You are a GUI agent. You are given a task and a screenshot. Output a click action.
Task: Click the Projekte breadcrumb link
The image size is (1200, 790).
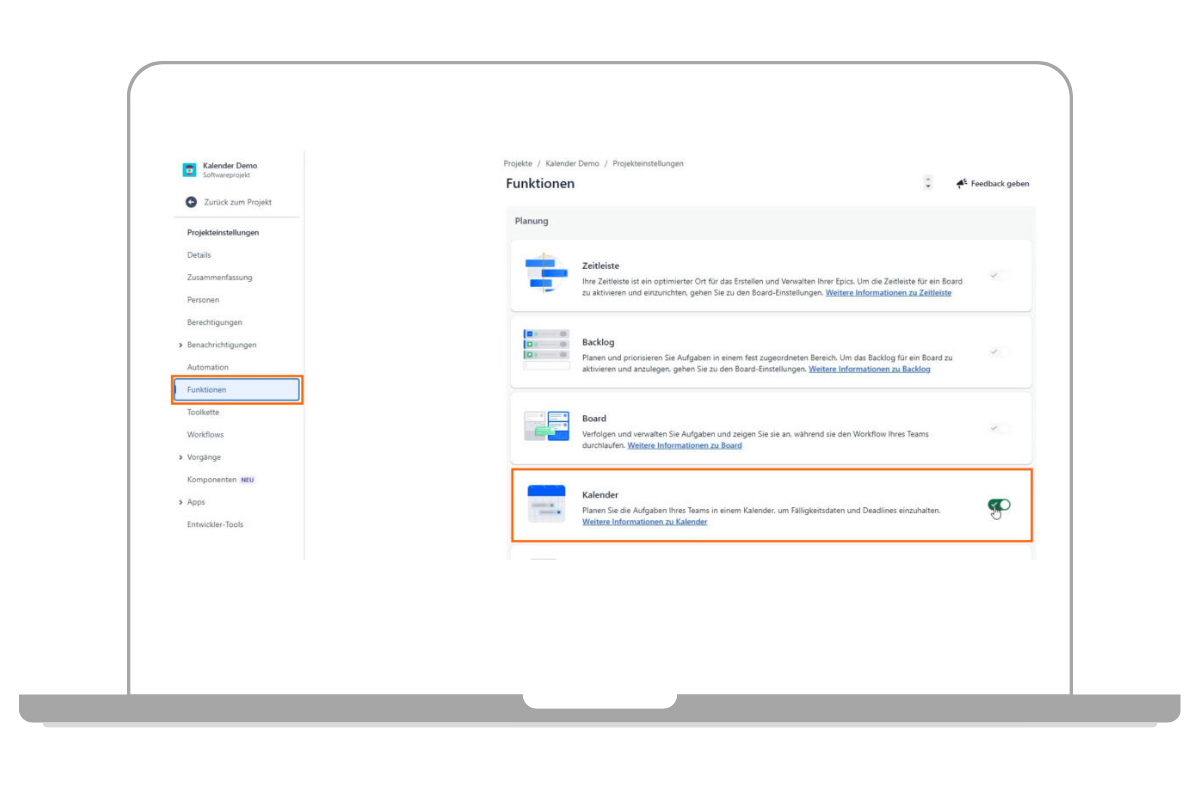pos(517,163)
